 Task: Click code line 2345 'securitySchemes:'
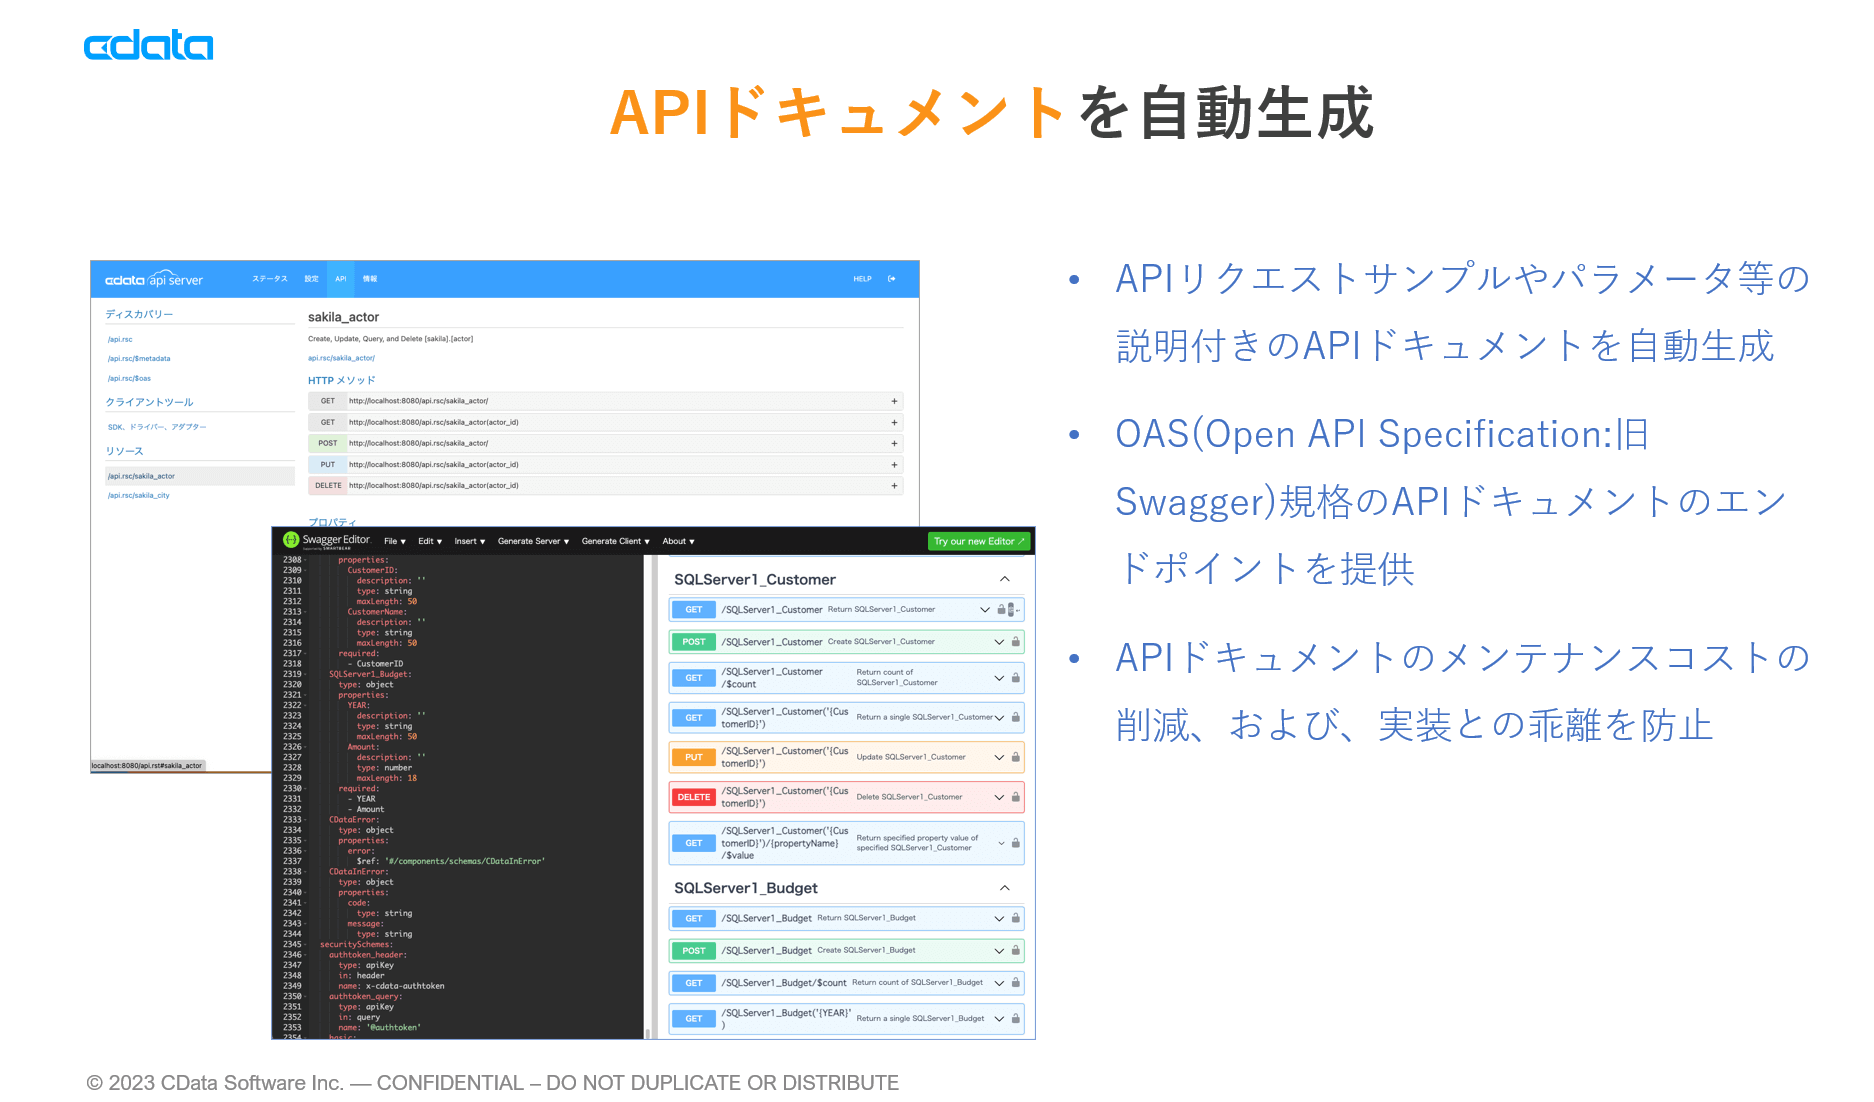(356, 944)
